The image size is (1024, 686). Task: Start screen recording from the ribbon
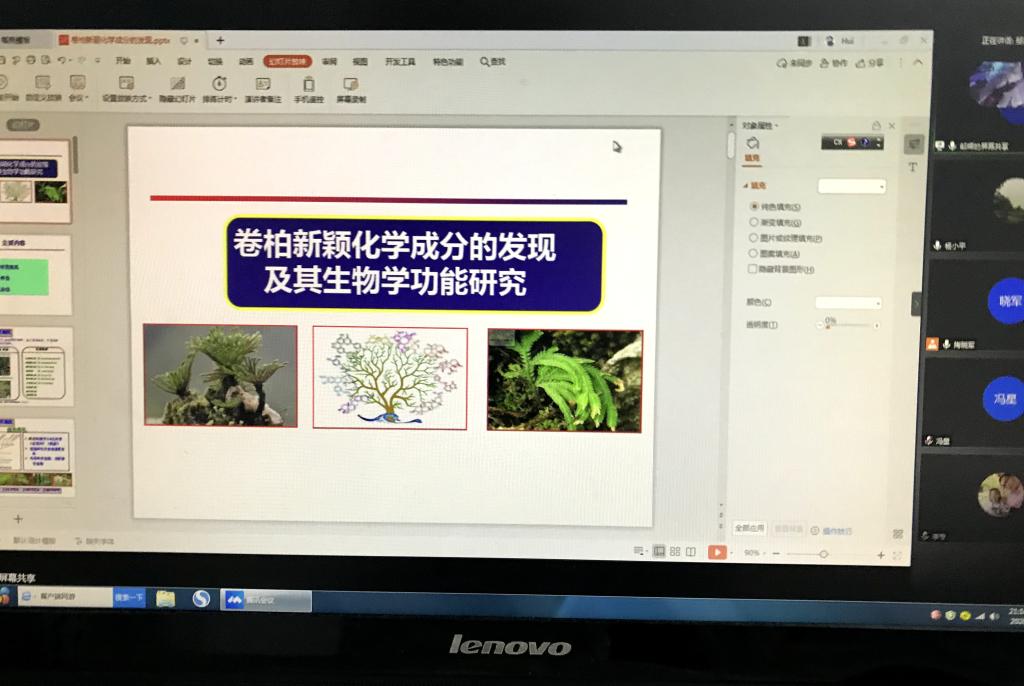(351, 85)
